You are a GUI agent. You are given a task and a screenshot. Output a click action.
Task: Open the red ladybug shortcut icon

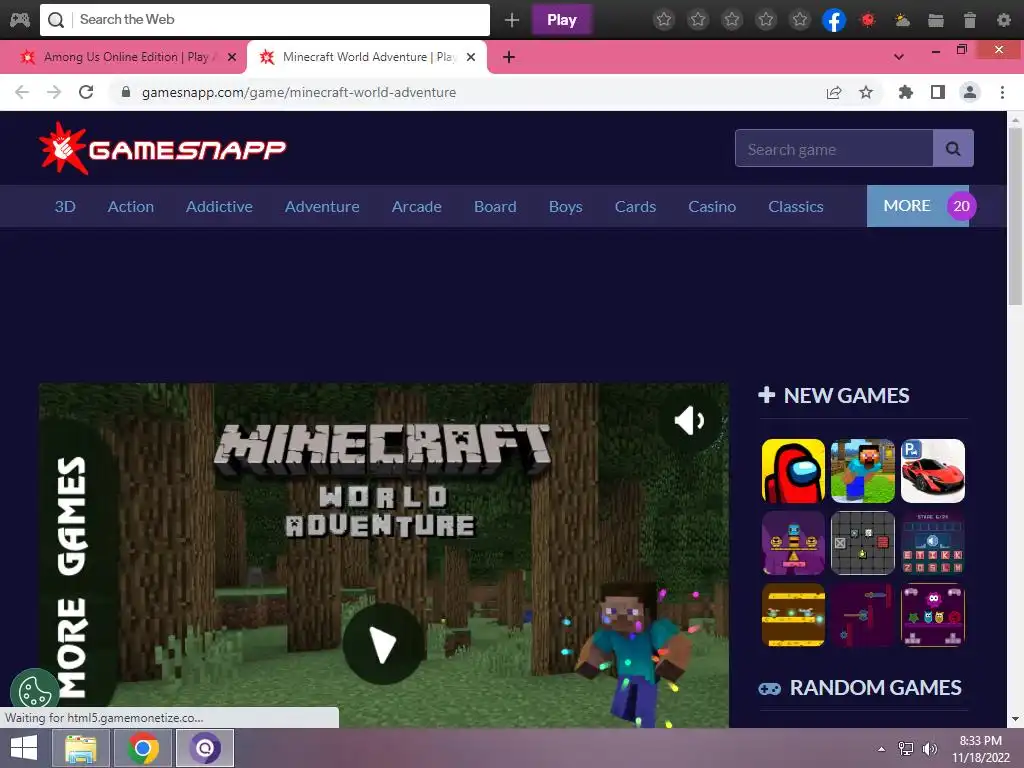tap(868, 20)
